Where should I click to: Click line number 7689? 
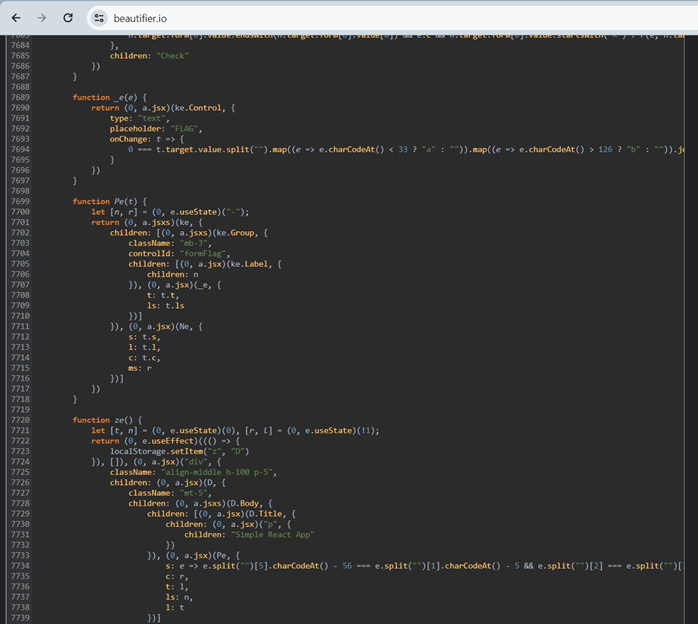(x=20, y=97)
